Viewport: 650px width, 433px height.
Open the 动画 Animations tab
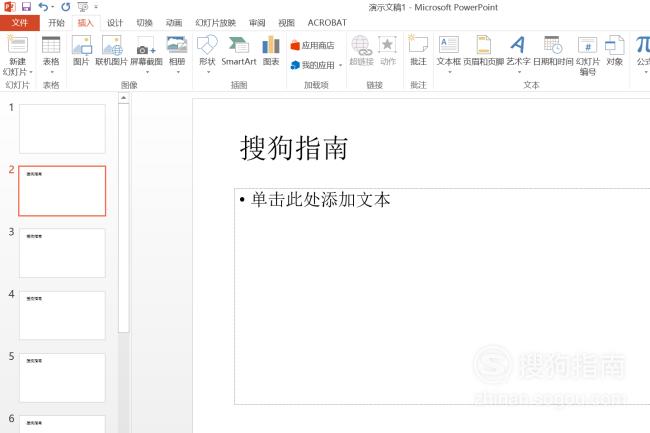174,23
